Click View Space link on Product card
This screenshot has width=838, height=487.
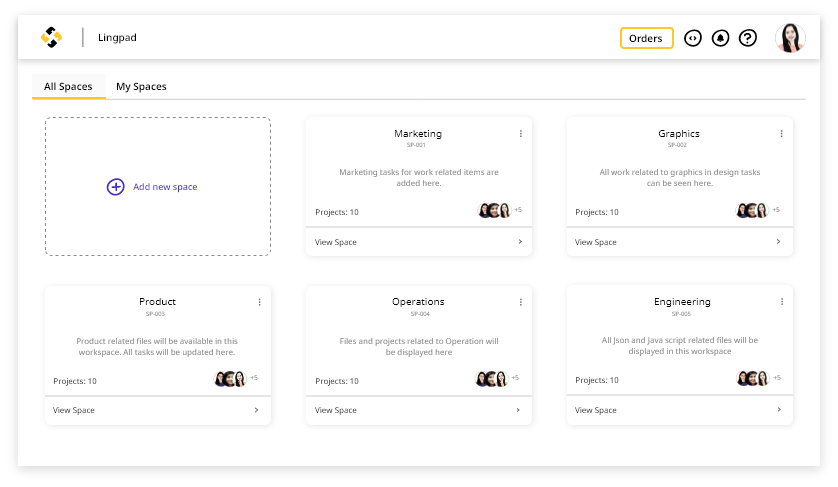(74, 410)
